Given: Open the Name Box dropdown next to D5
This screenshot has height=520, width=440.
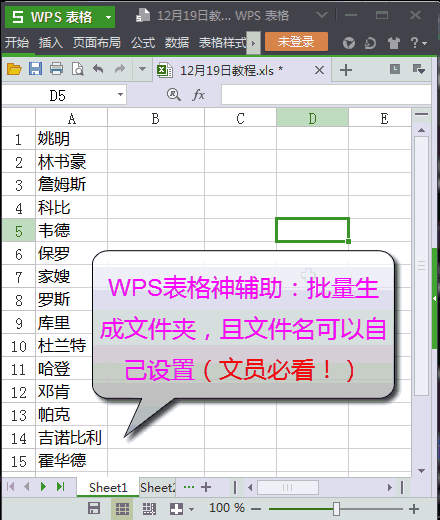Looking at the screenshot, I should click(x=120, y=95).
